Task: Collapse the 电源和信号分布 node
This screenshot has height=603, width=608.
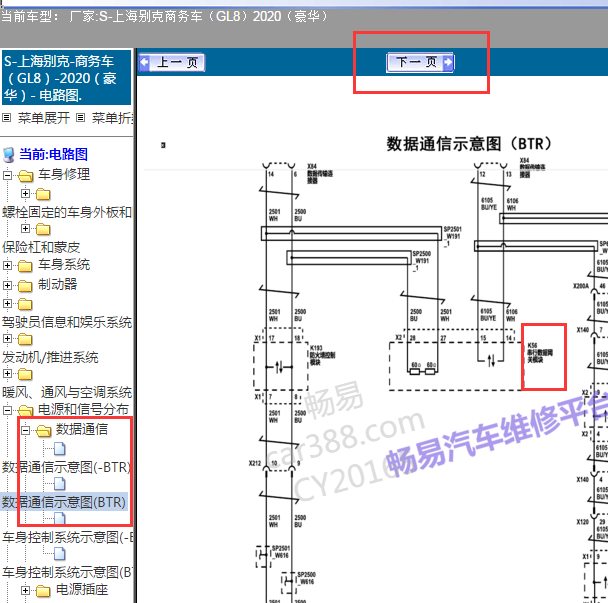Action: (7, 410)
